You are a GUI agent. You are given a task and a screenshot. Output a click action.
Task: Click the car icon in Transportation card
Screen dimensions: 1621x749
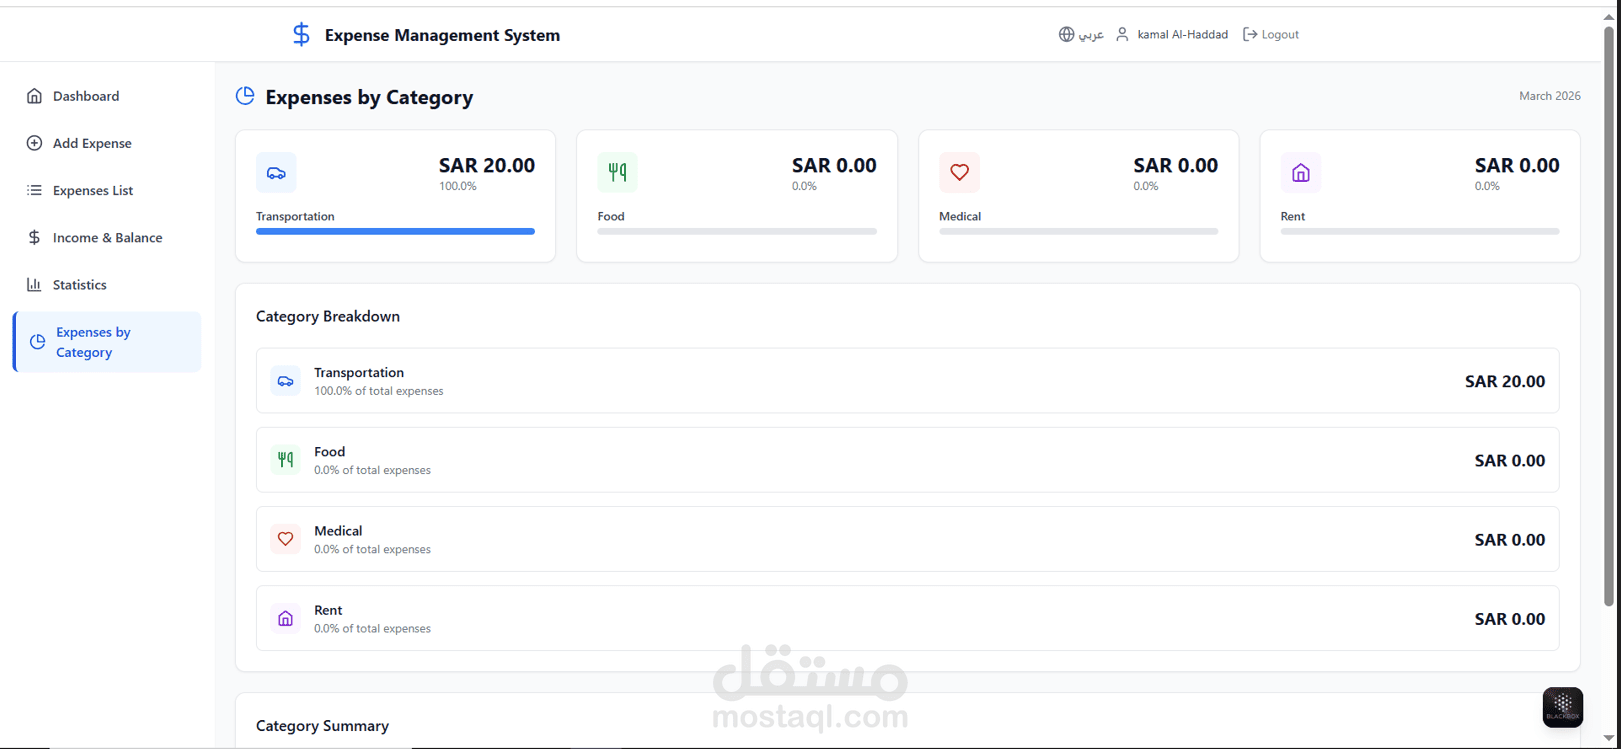pyautogui.click(x=276, y=172)
